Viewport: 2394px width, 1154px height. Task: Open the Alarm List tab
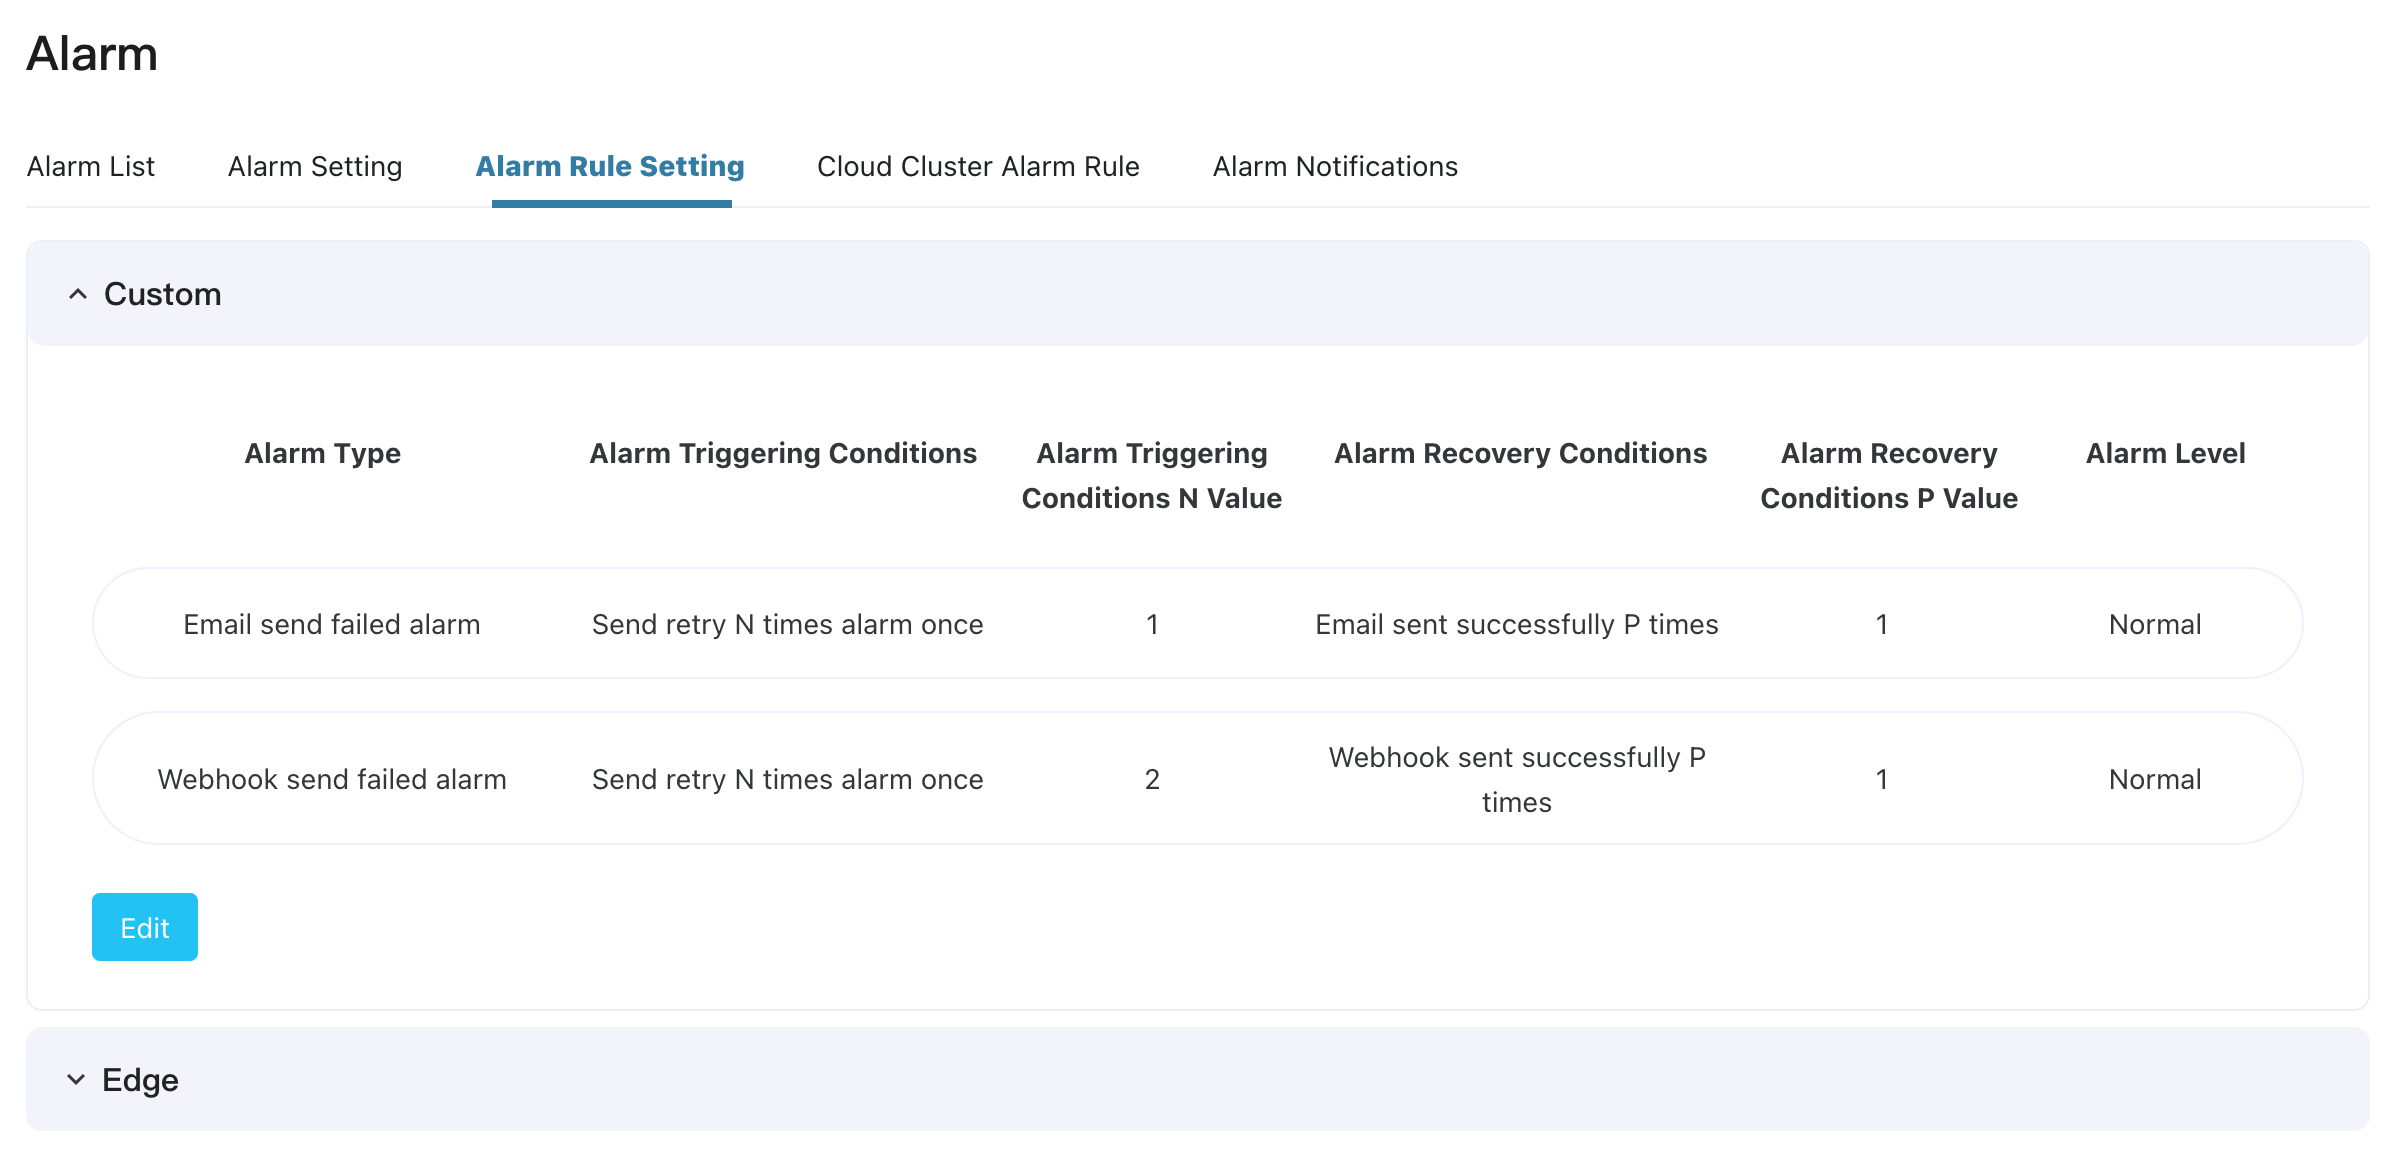coord(91,166)
